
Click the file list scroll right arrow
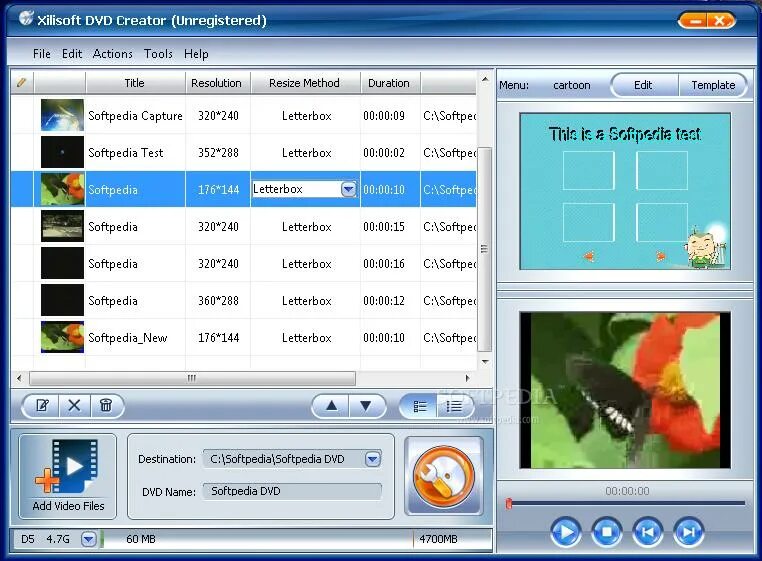click(468, 378)
